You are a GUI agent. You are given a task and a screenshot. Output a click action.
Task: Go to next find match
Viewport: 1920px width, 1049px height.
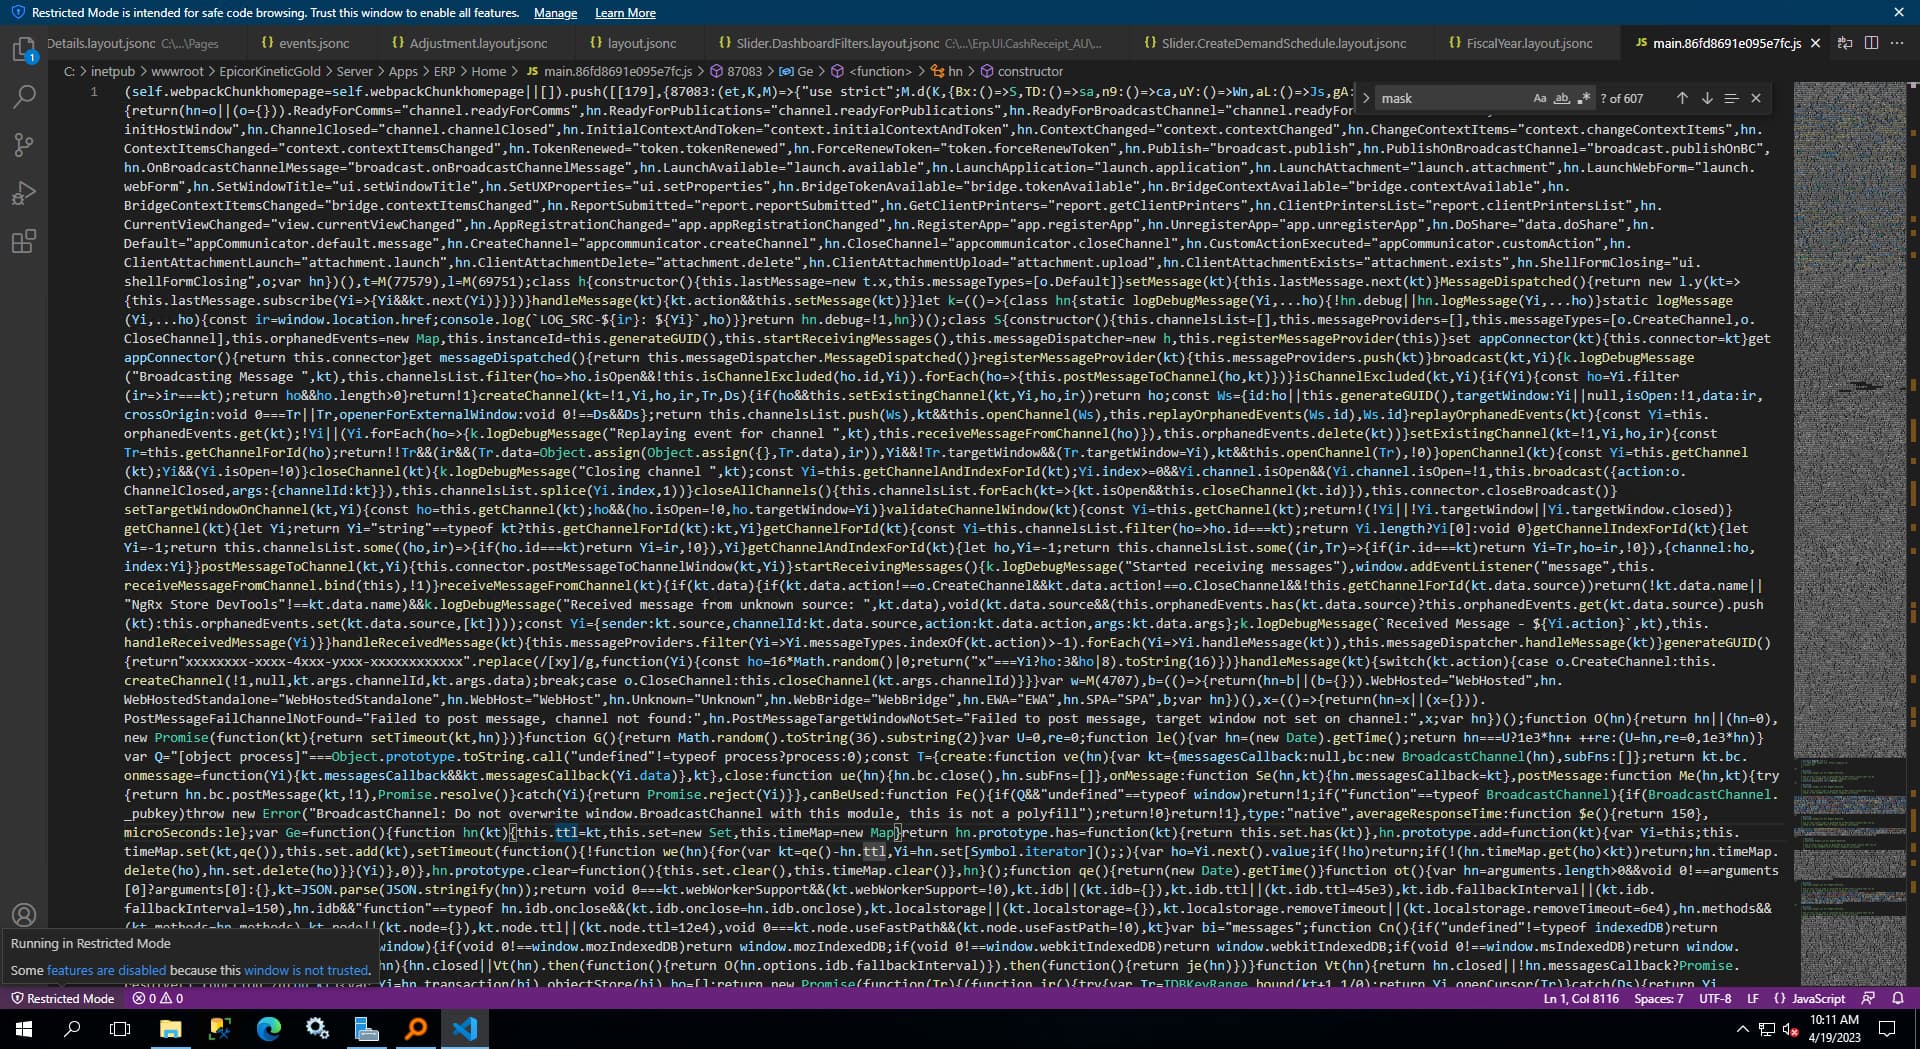1707,98
